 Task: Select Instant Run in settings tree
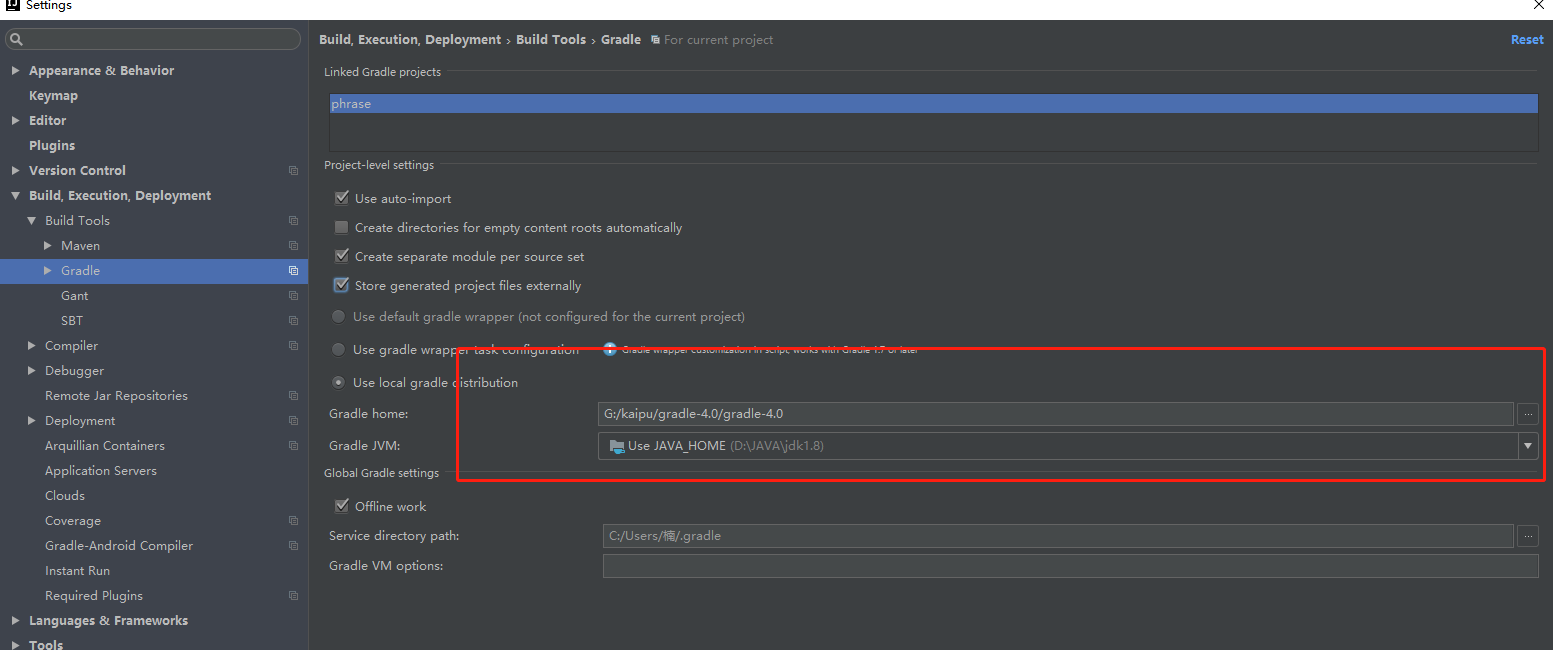77,571
